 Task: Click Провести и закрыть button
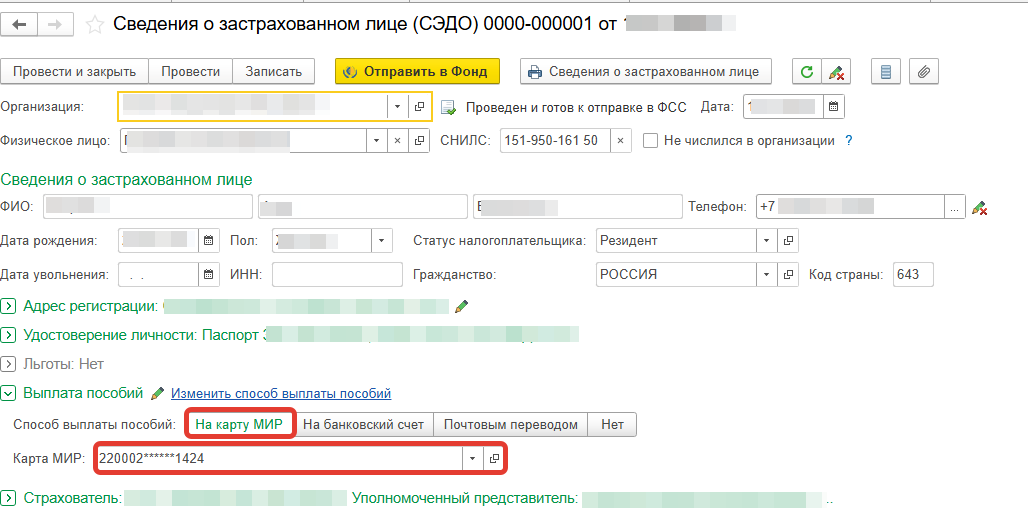pyautogui.click(x=74, y=71)
